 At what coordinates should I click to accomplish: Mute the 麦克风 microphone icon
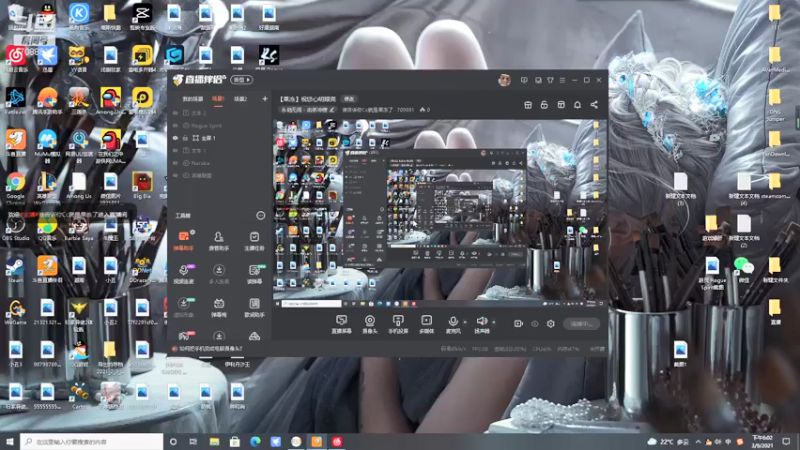(453, 321)
